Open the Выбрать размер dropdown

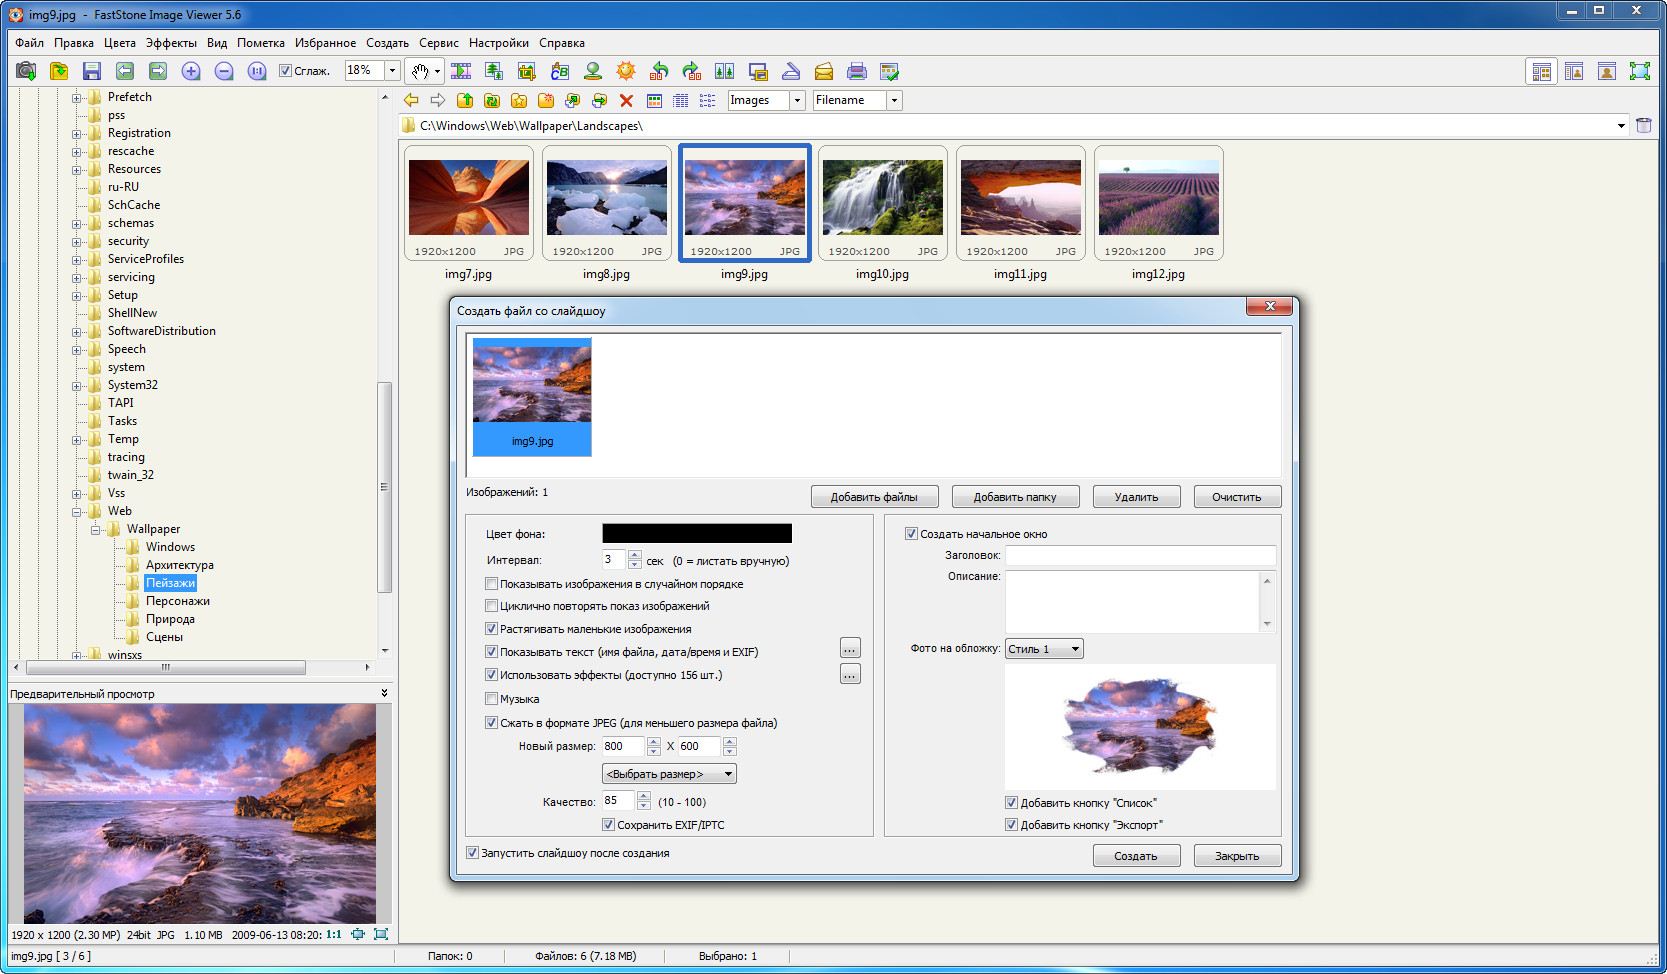pos(669,774)
